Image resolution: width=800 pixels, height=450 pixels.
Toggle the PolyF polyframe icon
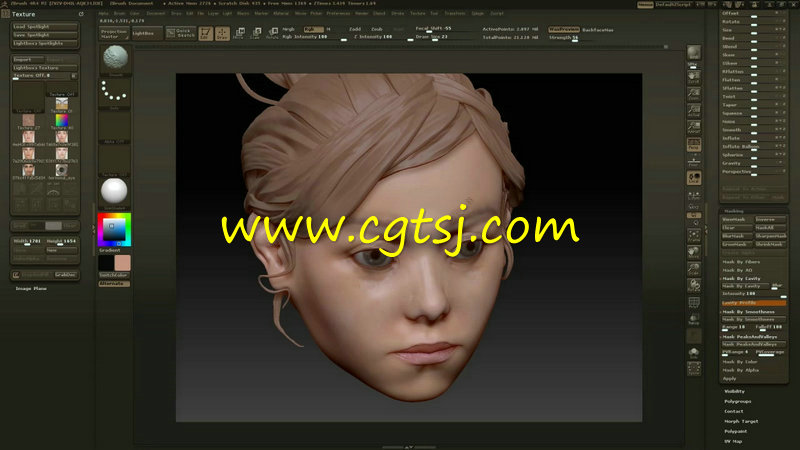[x=693, y=303]
